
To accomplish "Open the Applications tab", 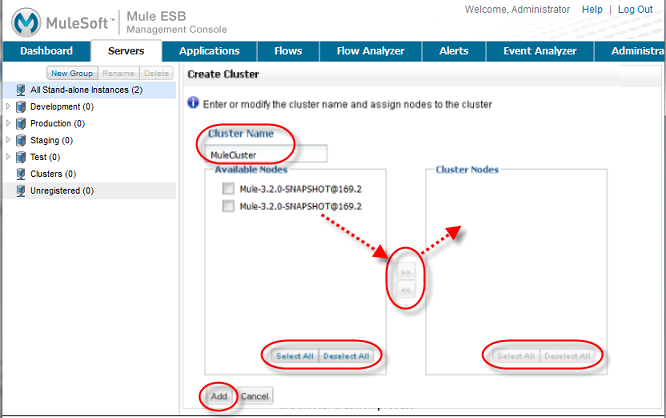I will 209,51.
